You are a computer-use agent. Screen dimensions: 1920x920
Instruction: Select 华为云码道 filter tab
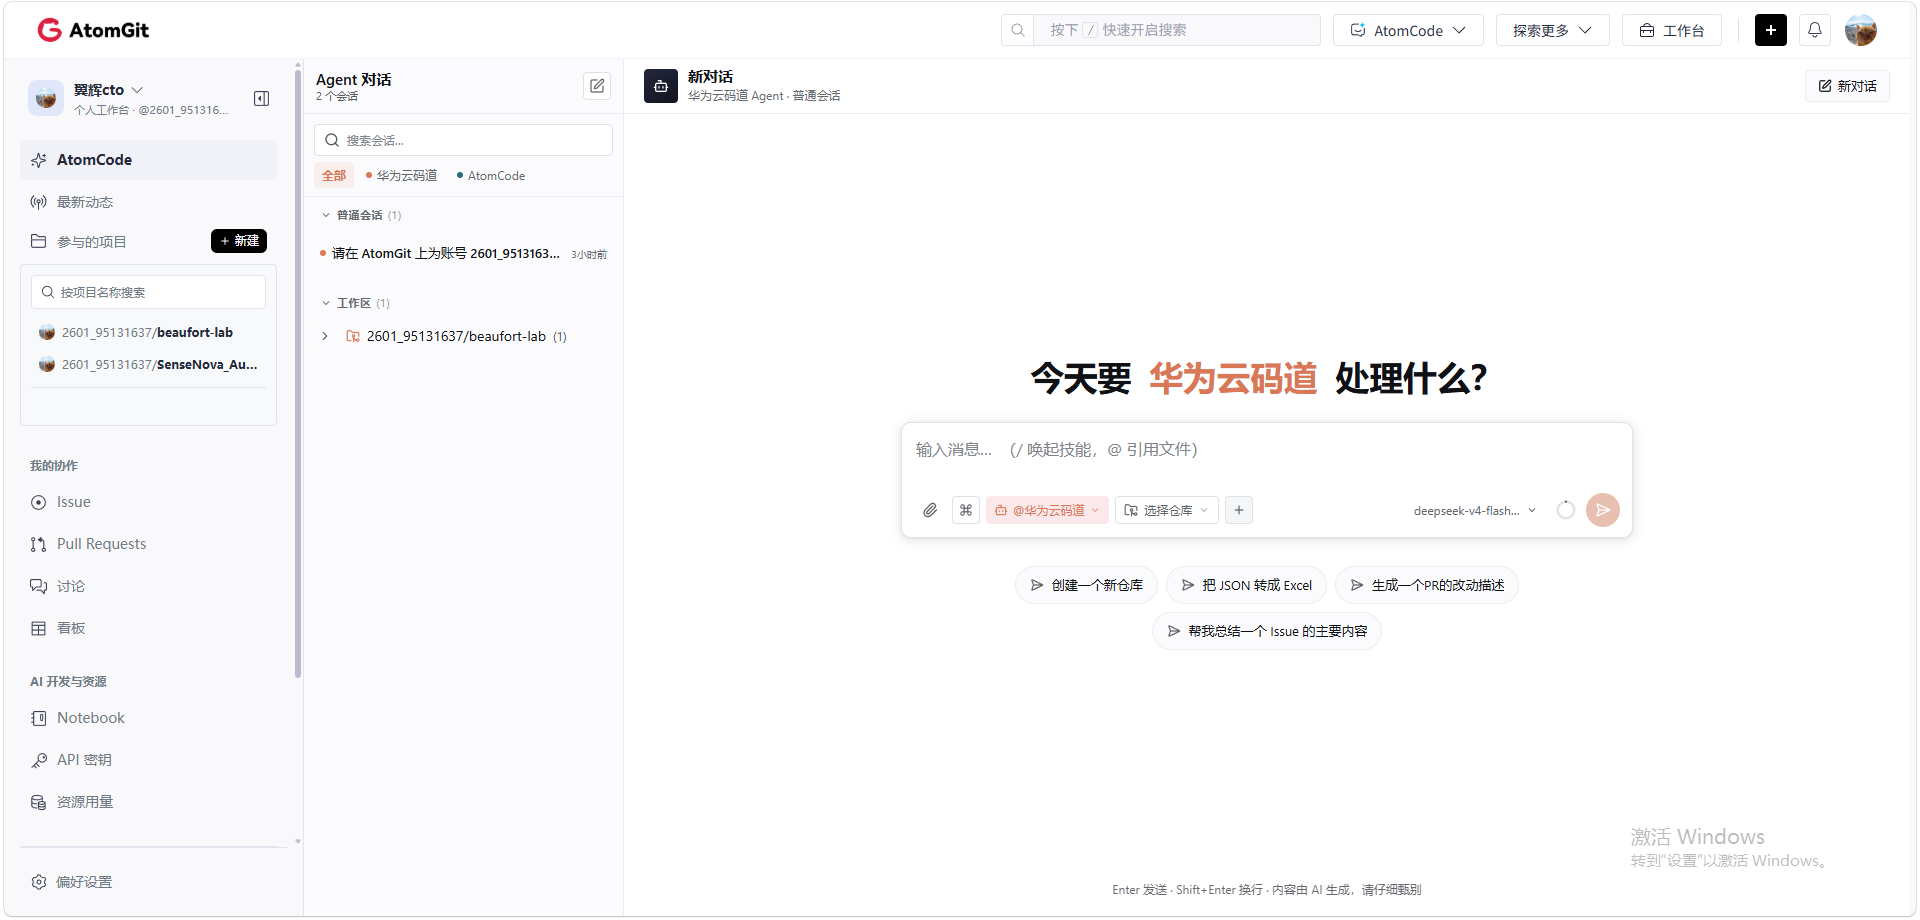pos(402,175)
